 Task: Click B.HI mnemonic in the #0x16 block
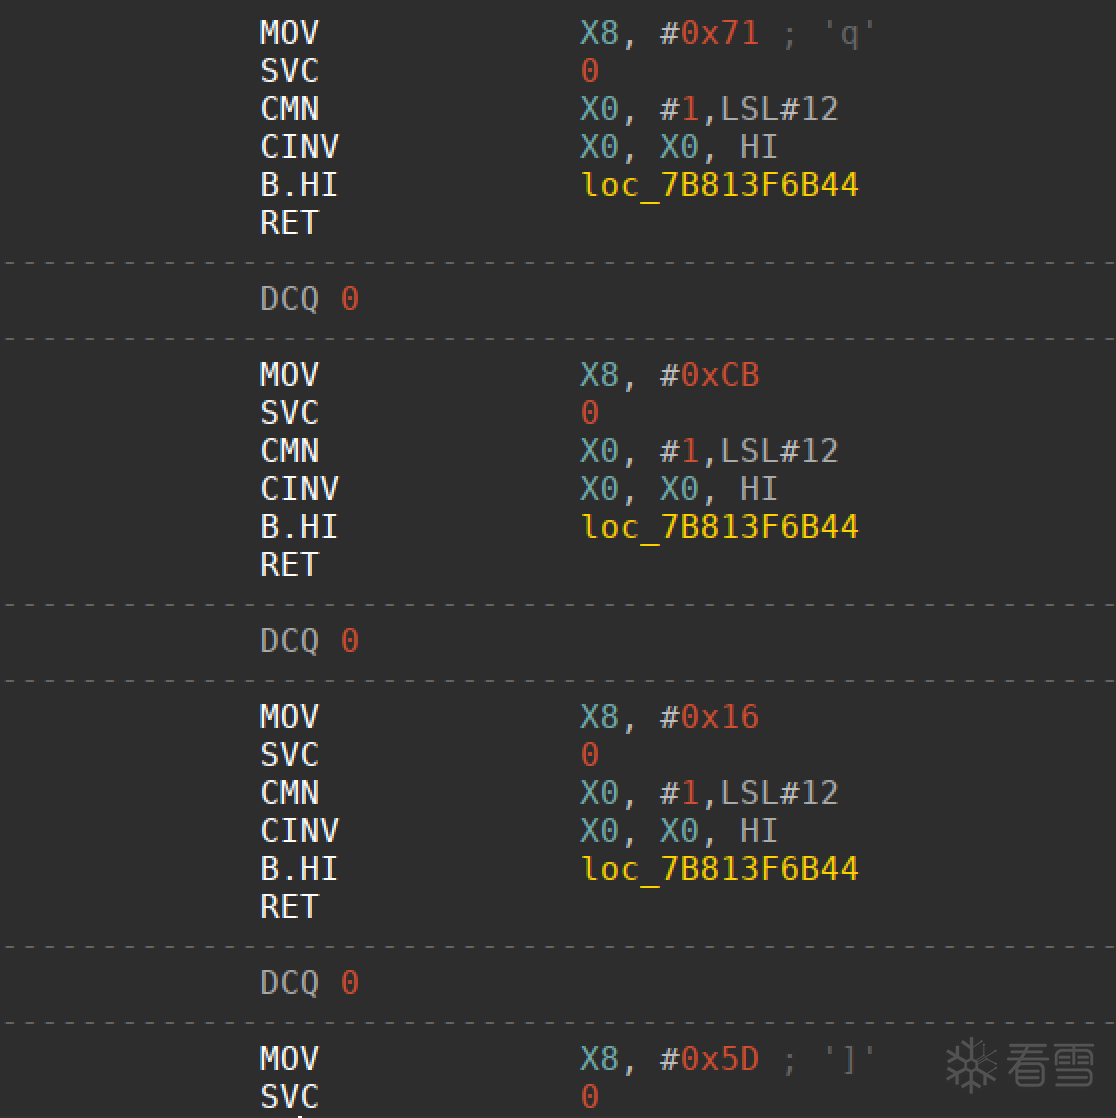300,869
